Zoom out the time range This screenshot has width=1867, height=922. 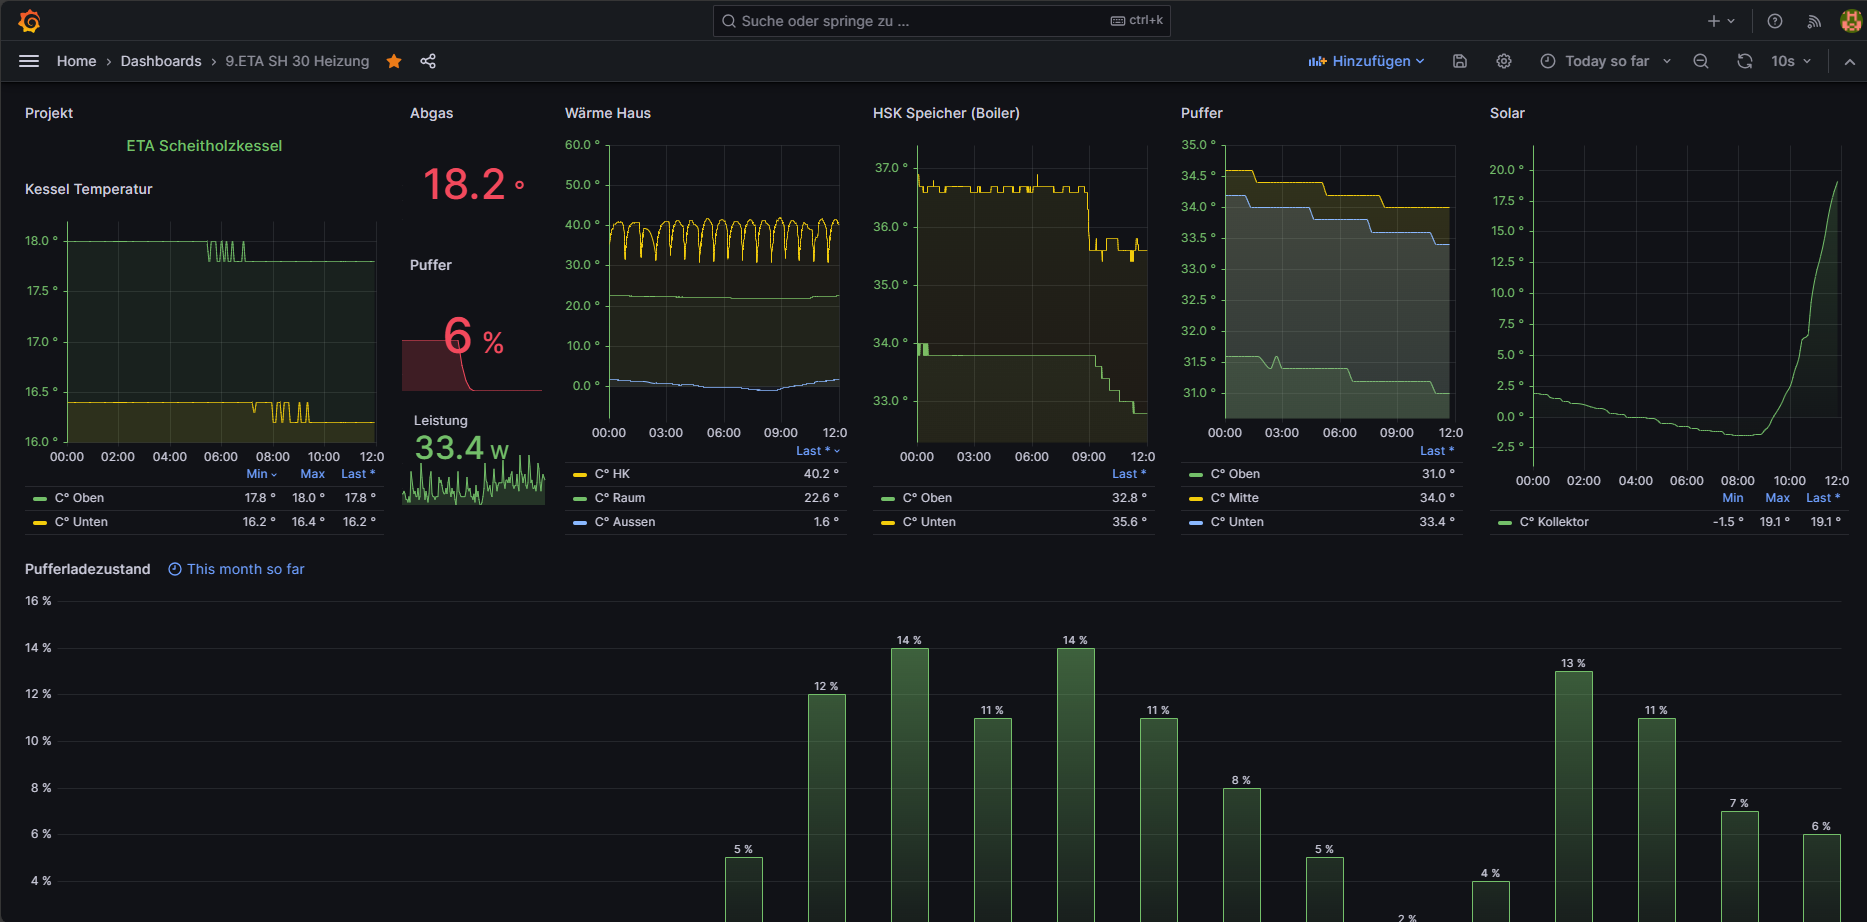[x=1701, y=61]
